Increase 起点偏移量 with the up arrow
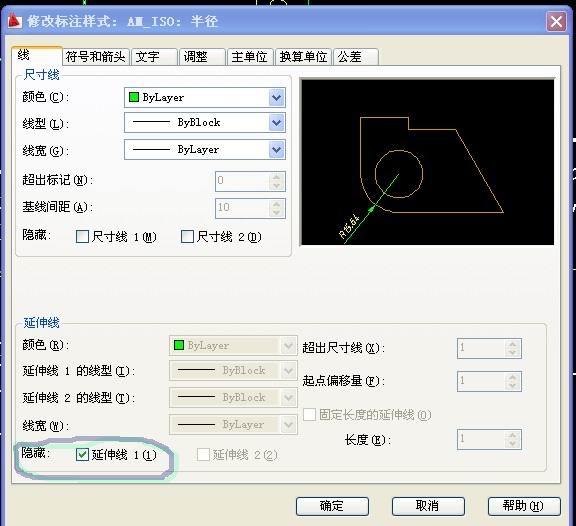The image size is (576, 526). [512, 377]
